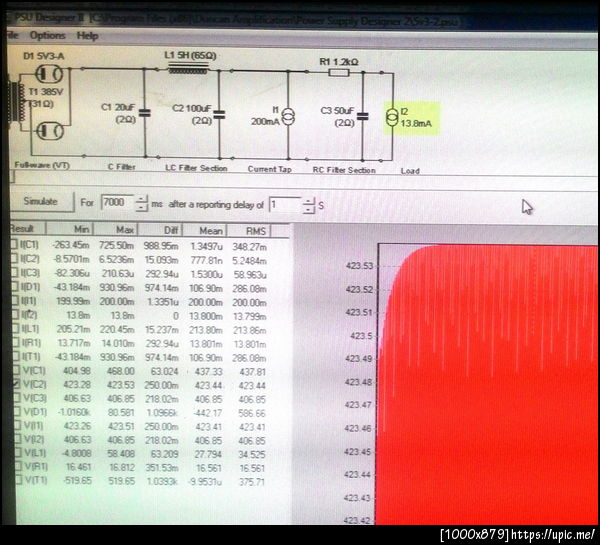
Task: Toggle the I(C1) result checkbox
Action: 14,244
